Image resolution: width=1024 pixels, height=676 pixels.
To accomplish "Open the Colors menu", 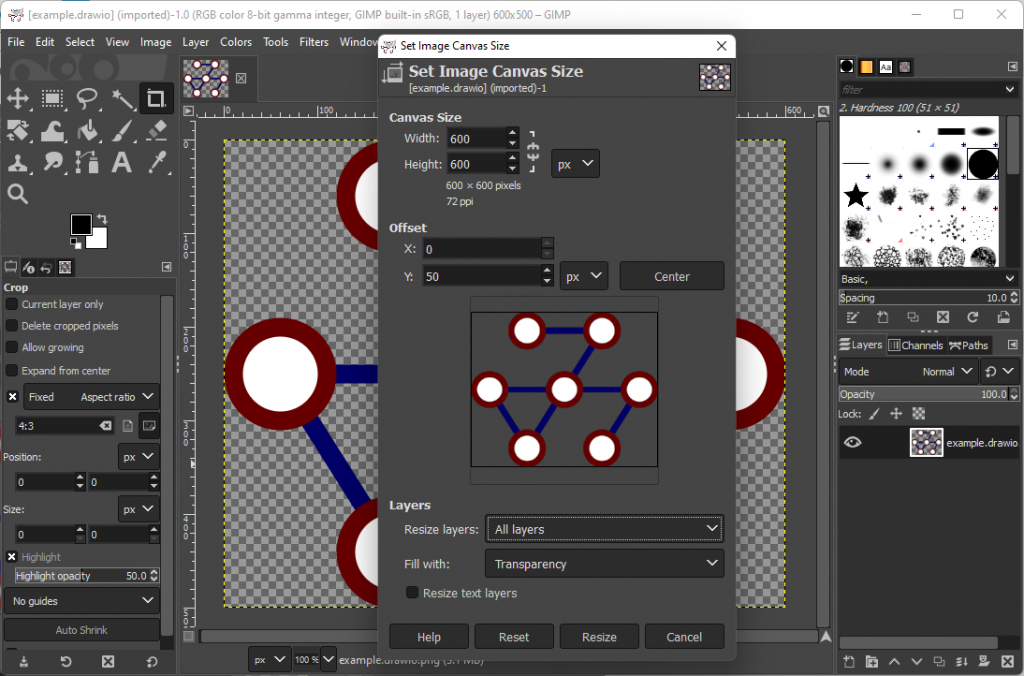I will tap(236, 42).
